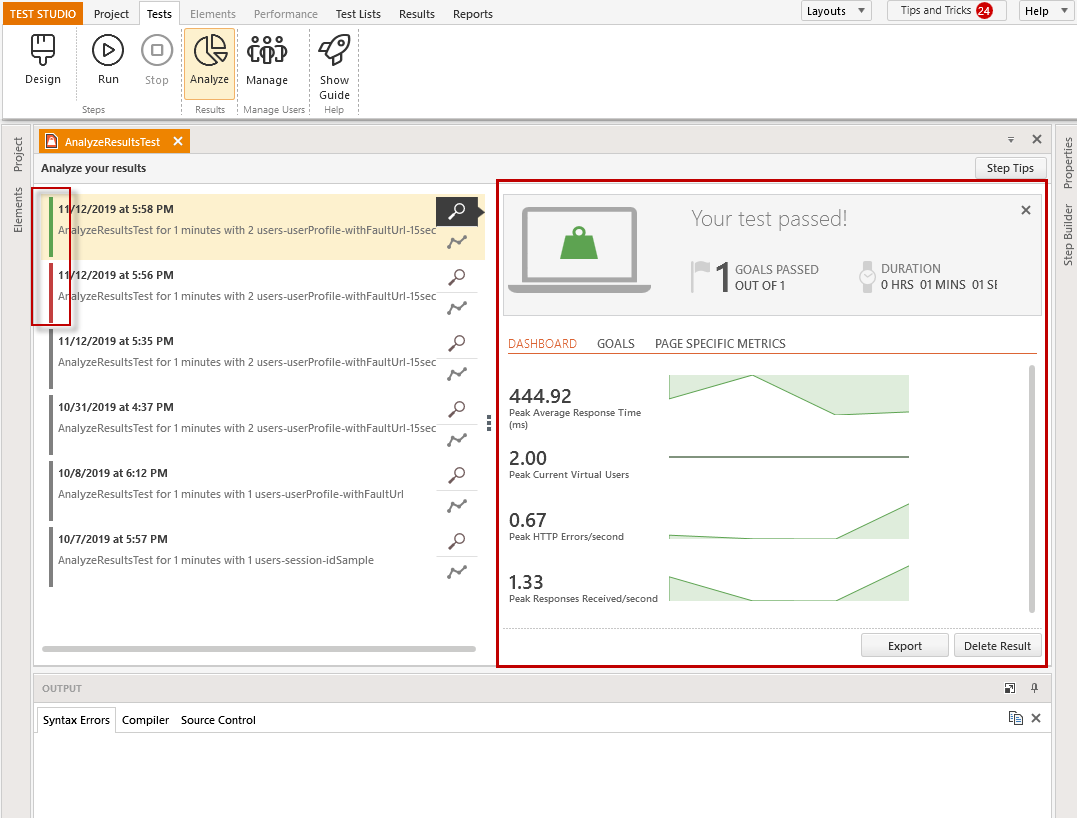Copy output contents icon
The width and height of the screenshot is (1077, 818).
coord(1015,718)
